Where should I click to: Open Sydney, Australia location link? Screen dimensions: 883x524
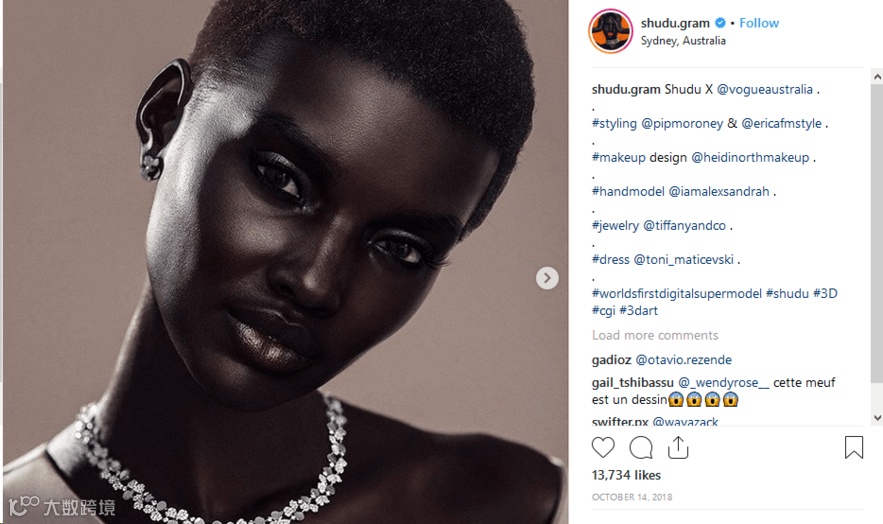click(x=683, y=41)
